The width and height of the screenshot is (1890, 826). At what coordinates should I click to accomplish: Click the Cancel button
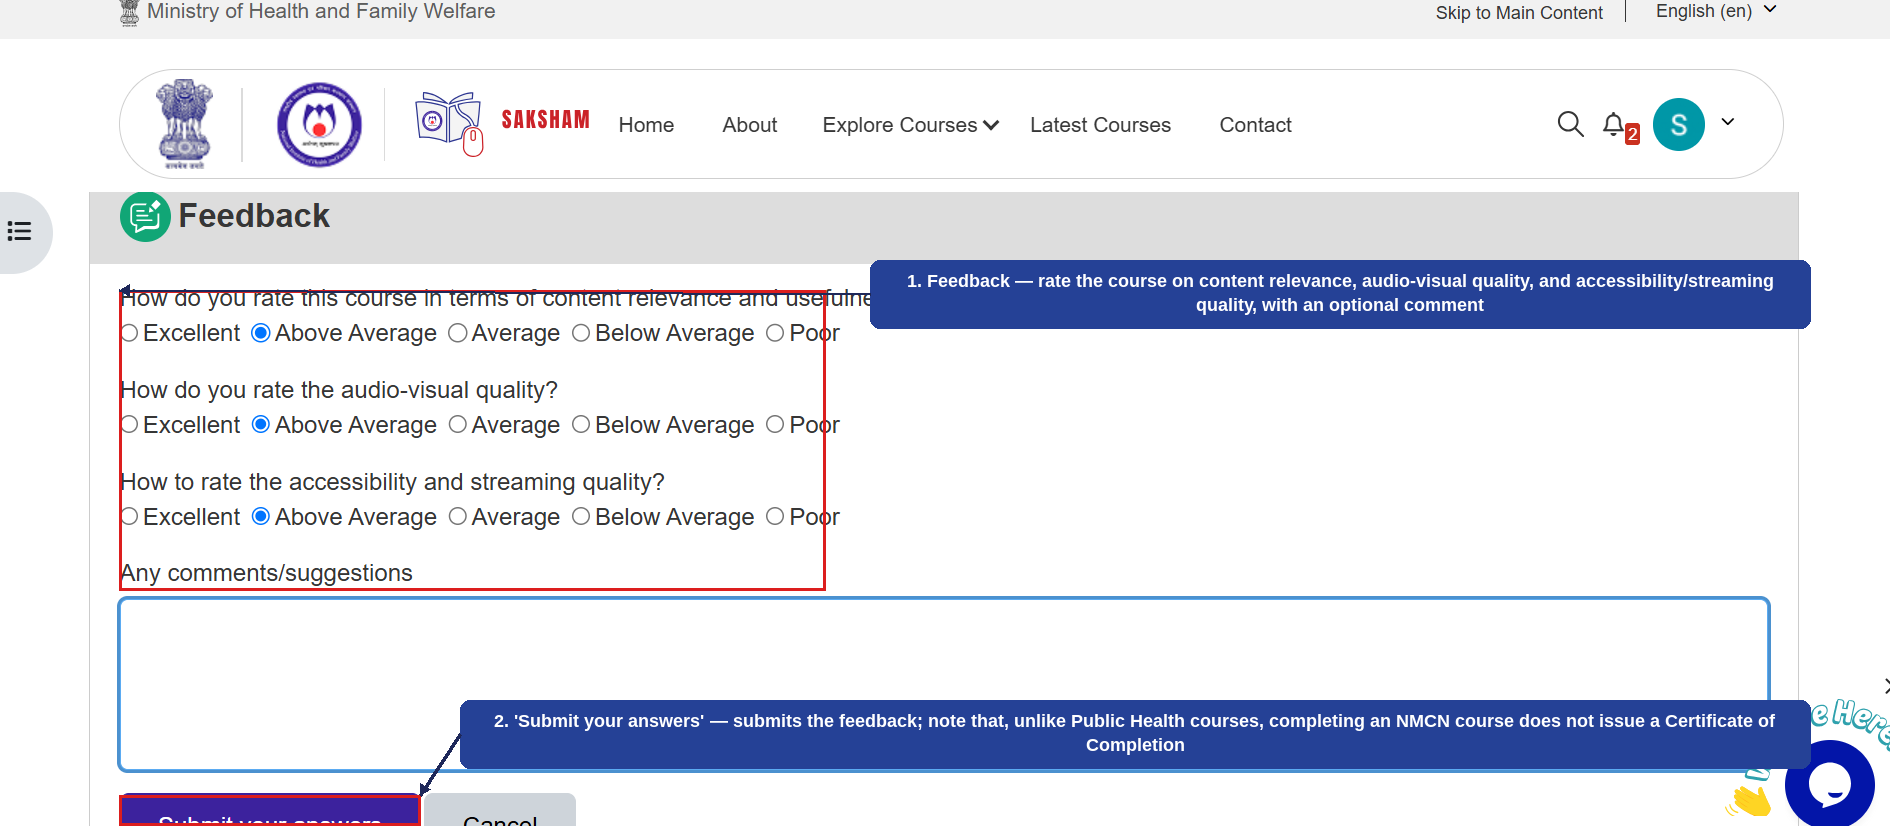(500, 812)
